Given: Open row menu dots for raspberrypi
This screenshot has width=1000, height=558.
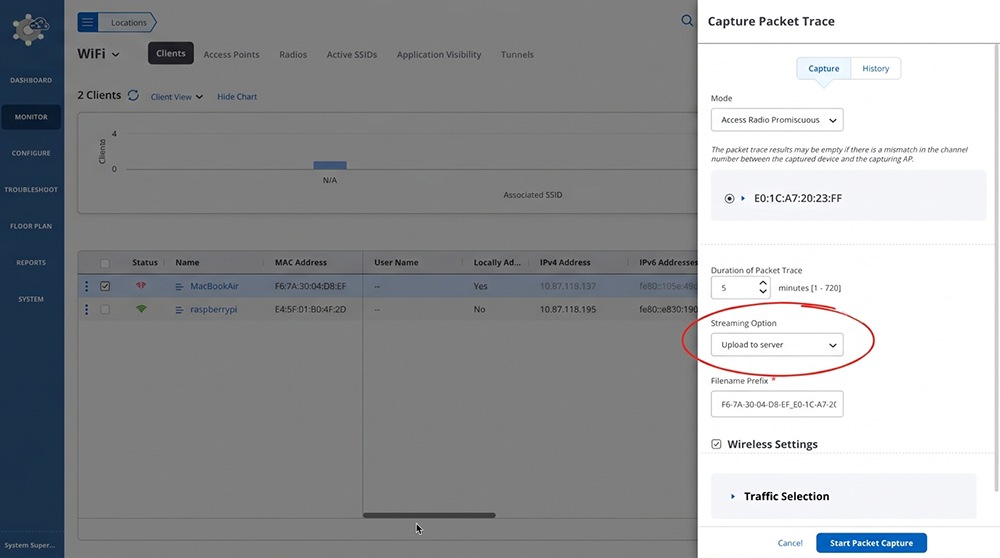Looking at the screenshot, I should (87, 309).
